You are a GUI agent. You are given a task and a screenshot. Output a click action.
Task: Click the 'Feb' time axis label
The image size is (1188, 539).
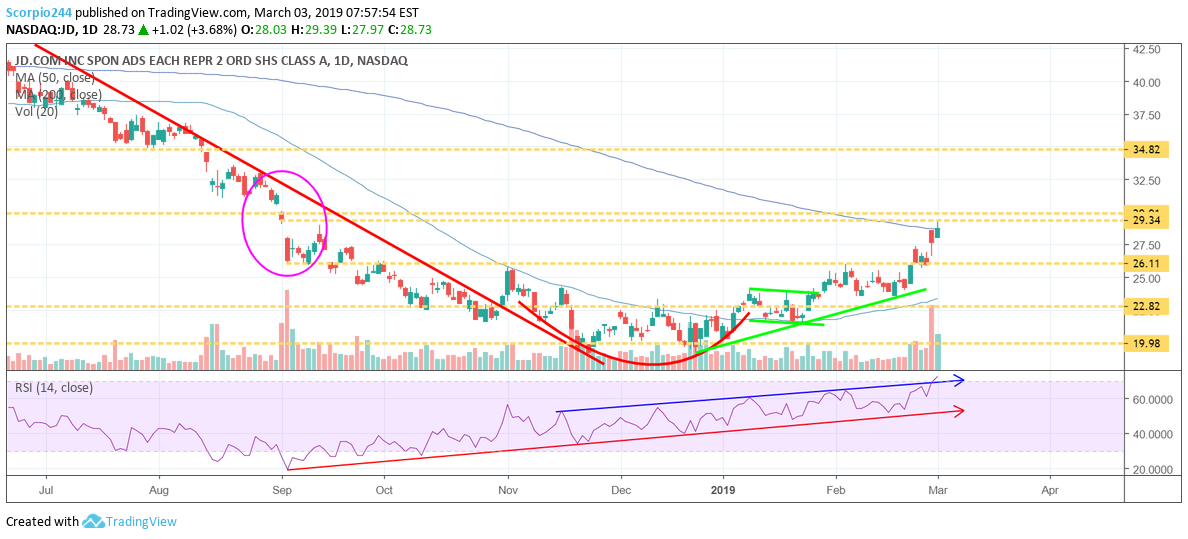coord(836,490)
